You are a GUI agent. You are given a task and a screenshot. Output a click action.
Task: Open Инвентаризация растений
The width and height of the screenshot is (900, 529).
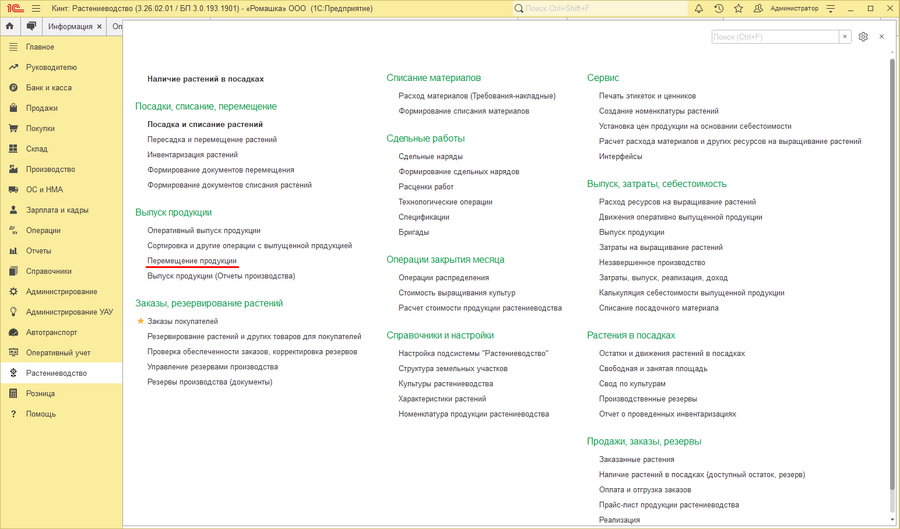coord(192,155)
